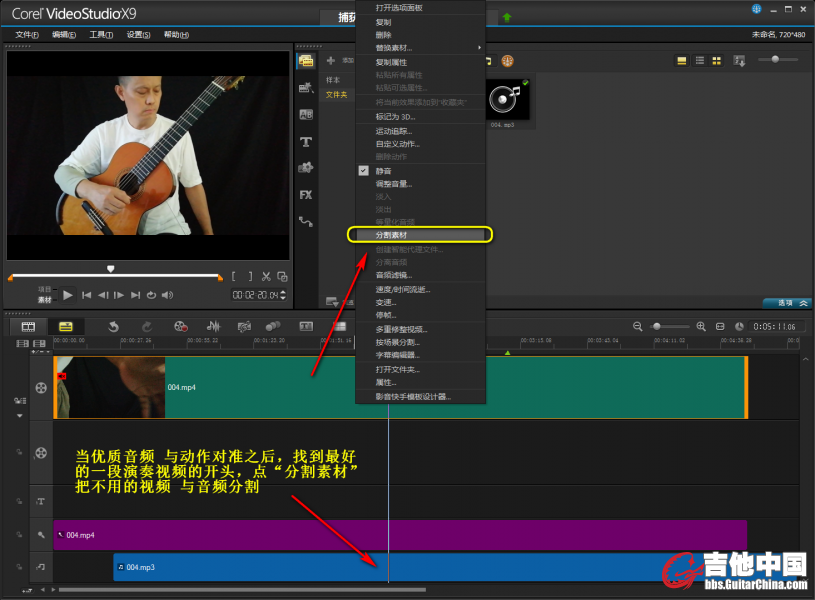This screenshot has width=815, height=600.
Task: Switch to Timeline view
Action: click(66, 327)
